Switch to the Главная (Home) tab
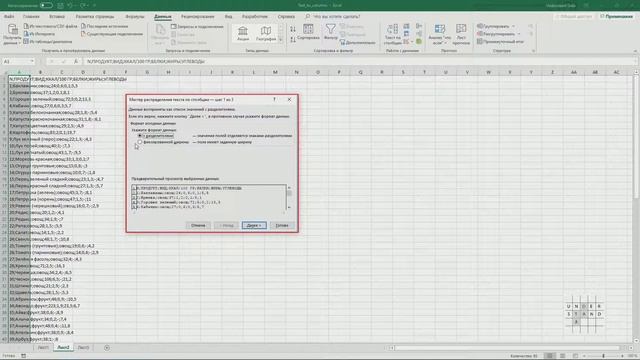Viewport: 640px width, 360px height. pyautogui.click(x=31, y=17)
